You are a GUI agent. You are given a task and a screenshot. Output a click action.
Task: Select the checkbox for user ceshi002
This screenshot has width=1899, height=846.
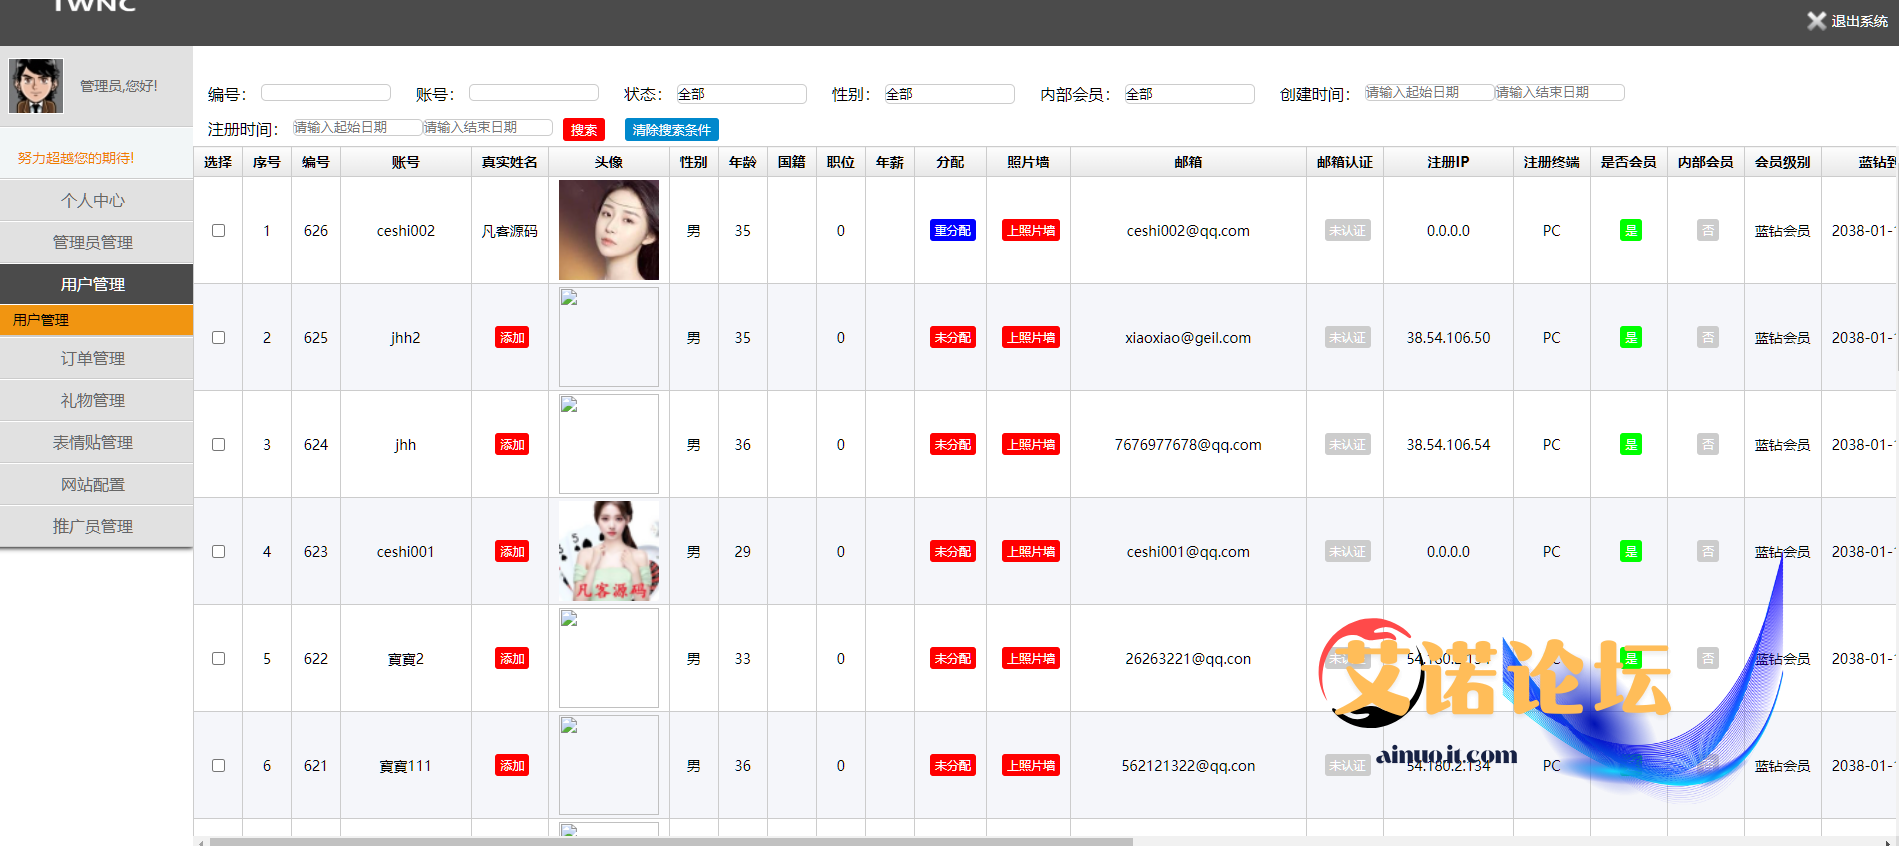218,231
